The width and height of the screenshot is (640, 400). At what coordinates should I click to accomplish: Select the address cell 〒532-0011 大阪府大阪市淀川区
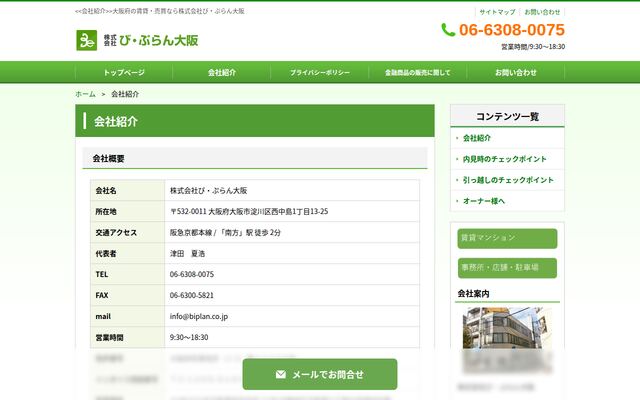tap(249, 211)
